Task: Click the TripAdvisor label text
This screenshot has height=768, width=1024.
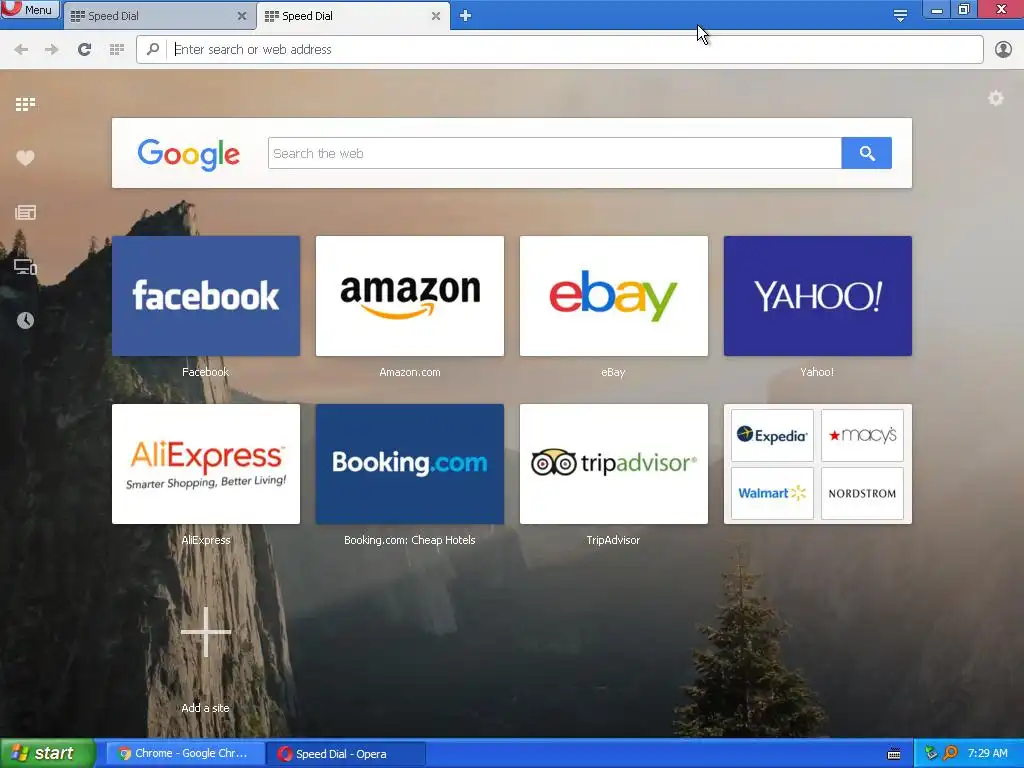Action: 613,540
